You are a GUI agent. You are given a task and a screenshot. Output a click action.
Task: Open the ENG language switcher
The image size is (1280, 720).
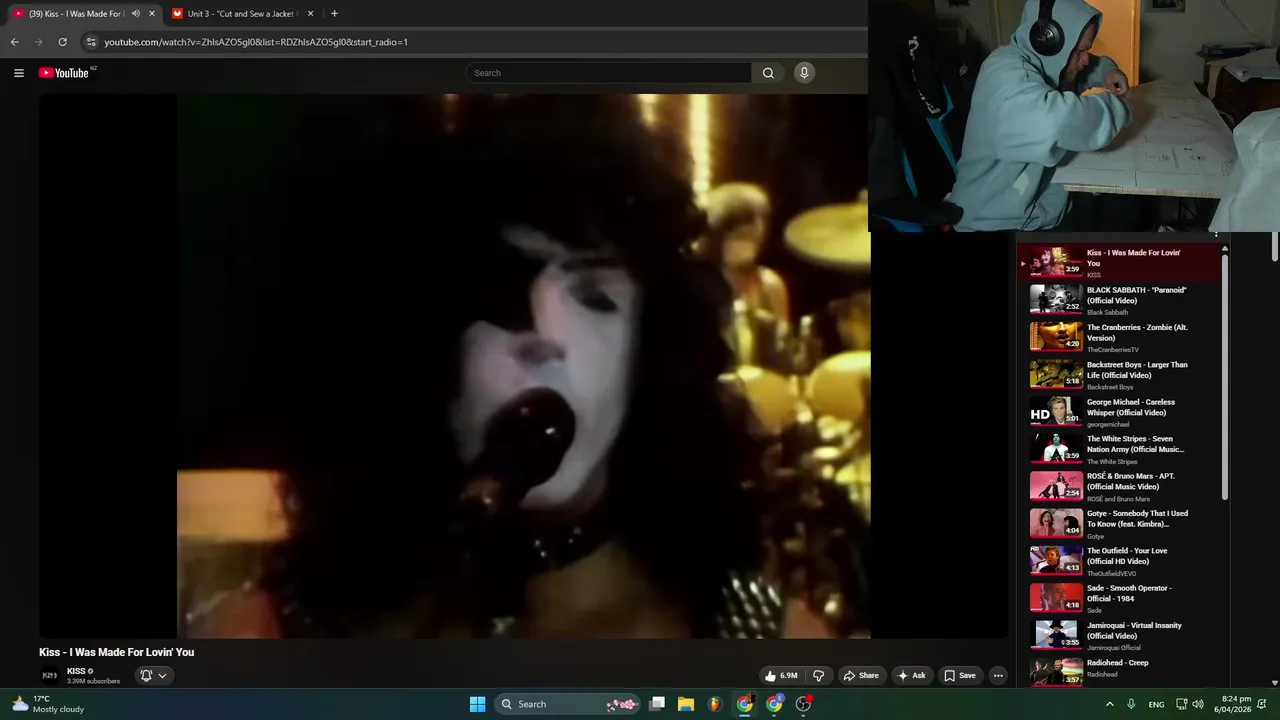(1156, 704)
